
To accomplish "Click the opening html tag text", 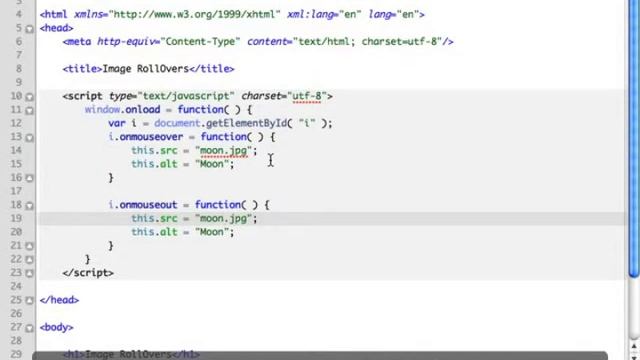I will coord(53,14).
